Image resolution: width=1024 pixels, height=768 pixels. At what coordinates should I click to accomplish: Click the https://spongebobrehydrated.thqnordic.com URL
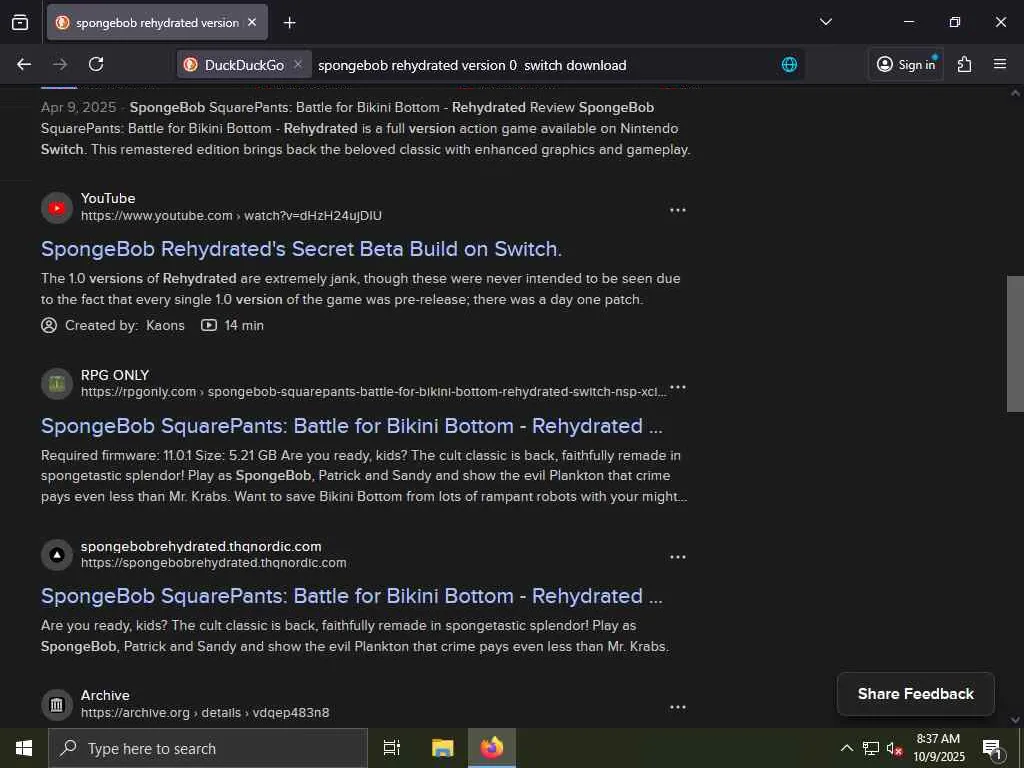tap(214, 562)
